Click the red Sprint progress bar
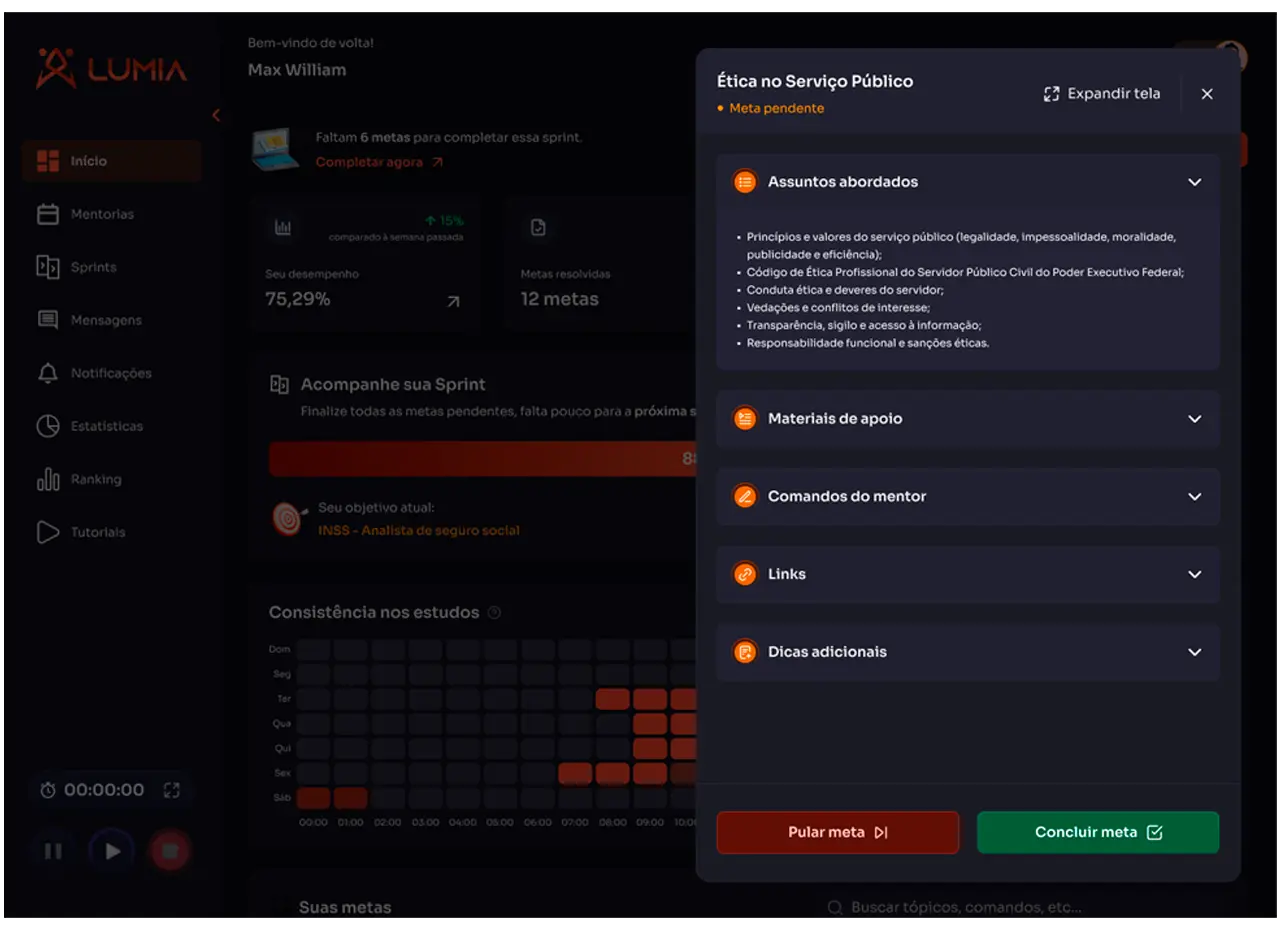The width and height of the screenshot is (1281, 930). (482, 459)
